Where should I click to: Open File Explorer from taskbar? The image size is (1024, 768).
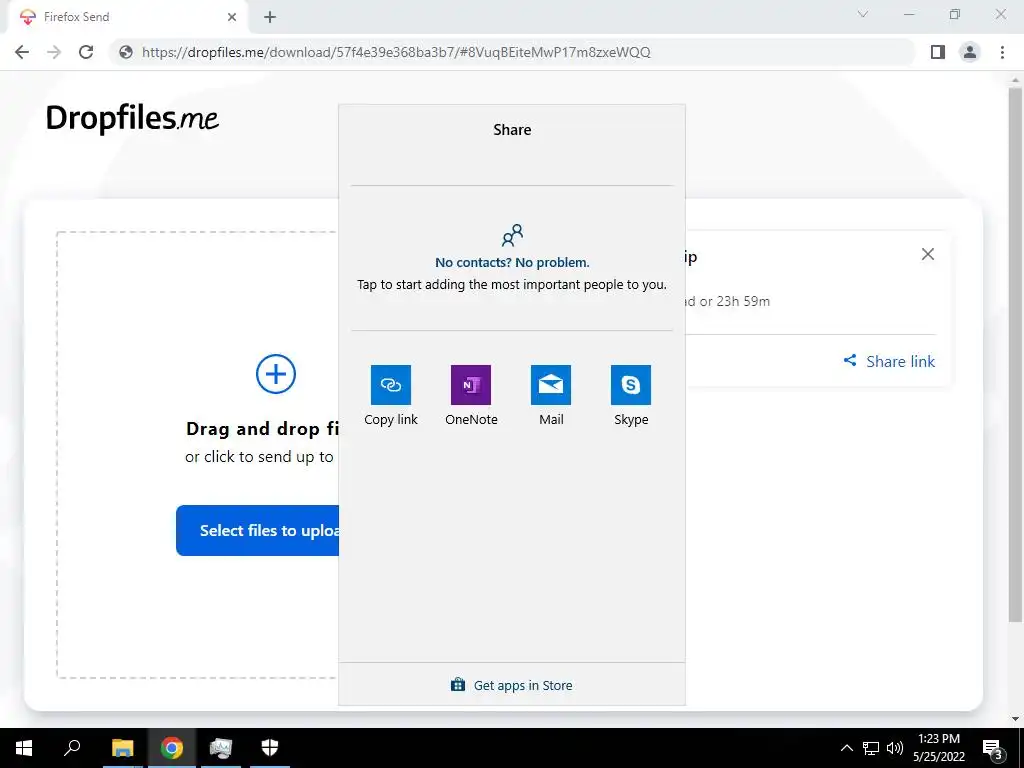click(122, 748)
